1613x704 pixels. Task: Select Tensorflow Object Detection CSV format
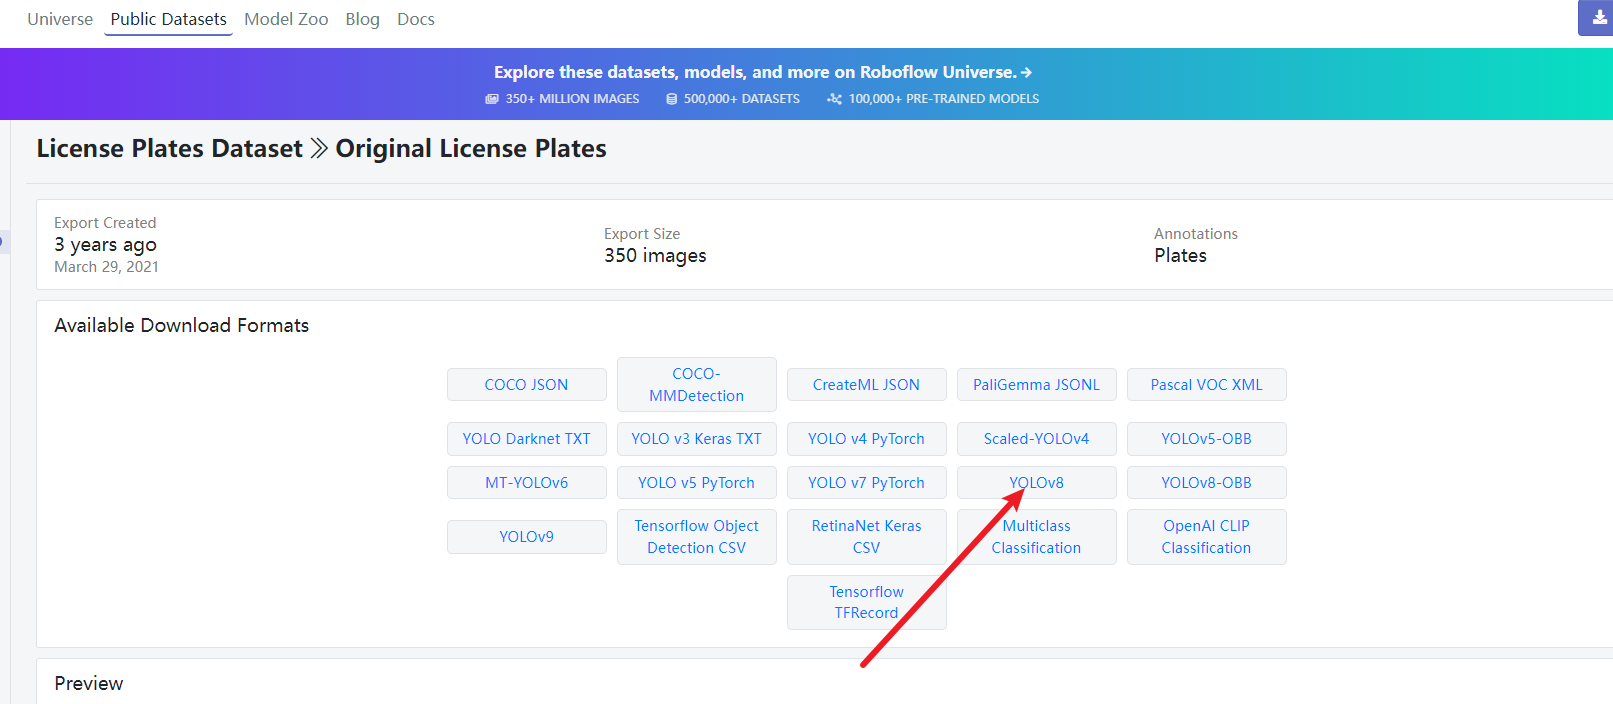(x=697, y=537)
